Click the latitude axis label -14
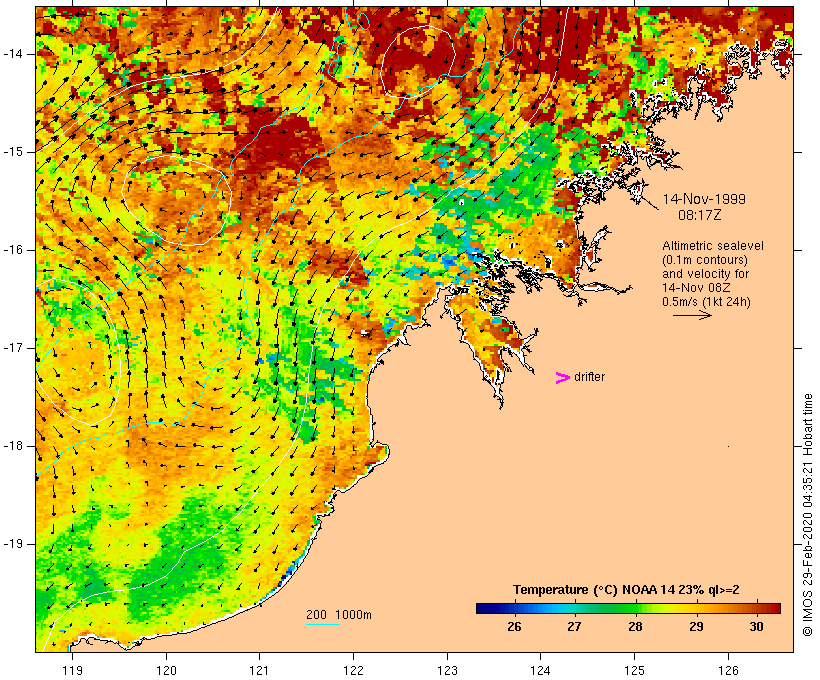The width and height of the screenshot is (820, 680). pos(13,54)
